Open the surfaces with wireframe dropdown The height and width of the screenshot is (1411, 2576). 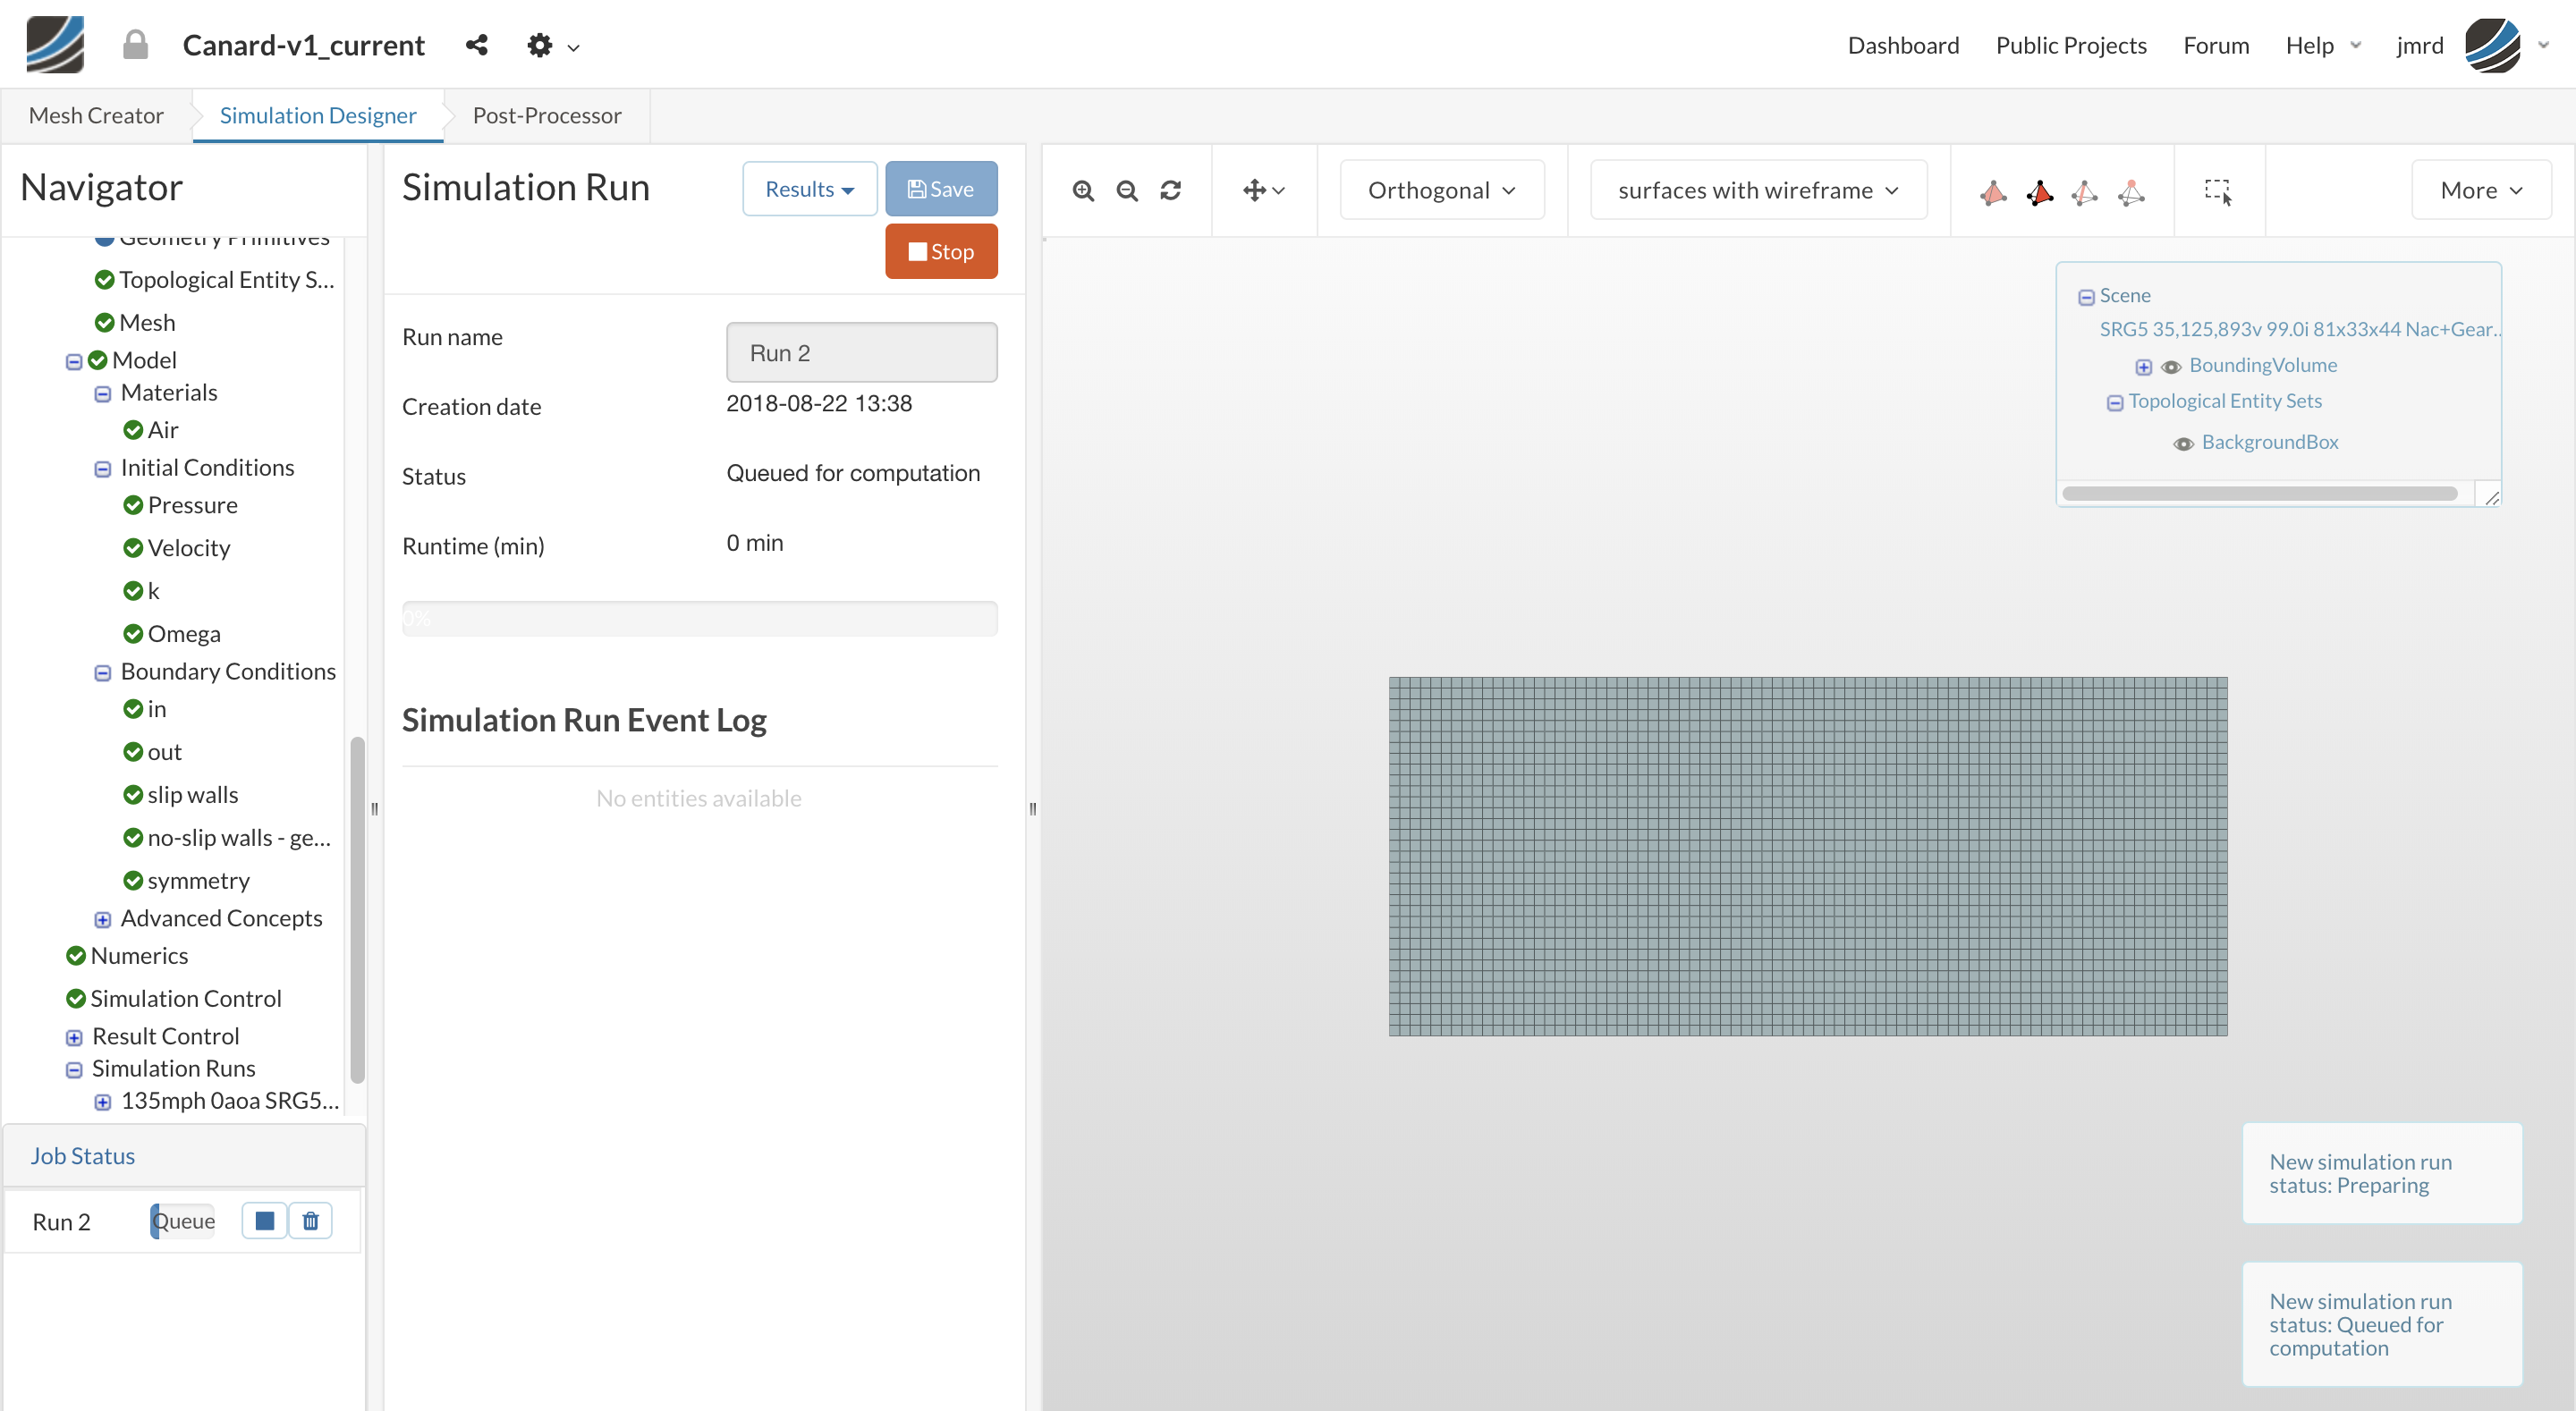[1757, 190]
